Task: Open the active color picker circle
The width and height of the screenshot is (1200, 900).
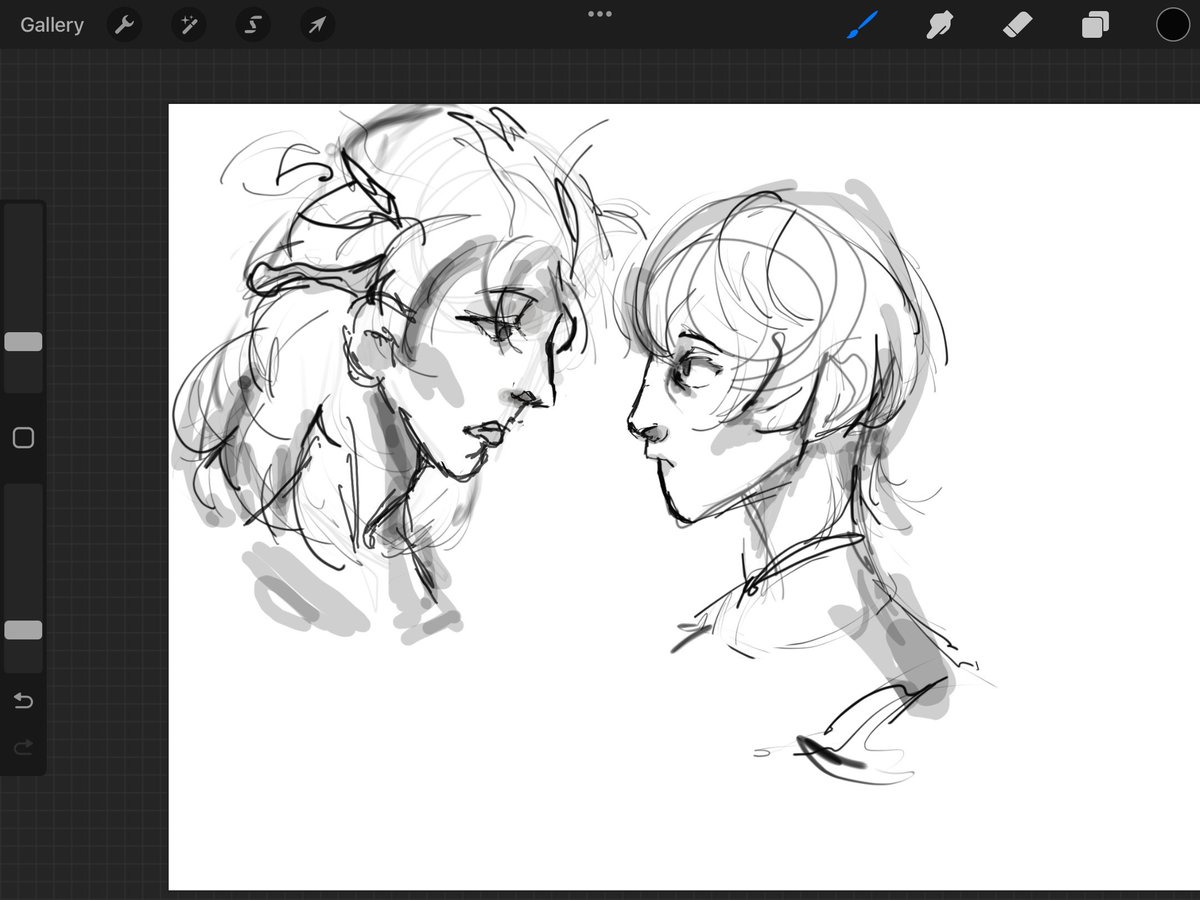Action: pos(1172,25)
